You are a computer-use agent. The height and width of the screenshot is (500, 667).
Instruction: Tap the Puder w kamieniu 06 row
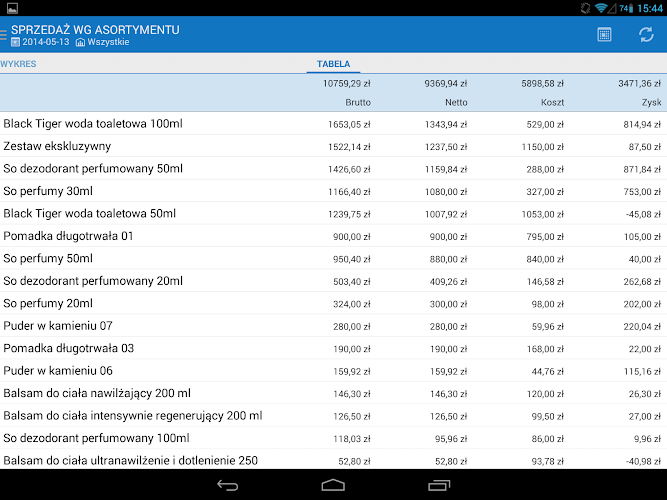[334, 371]
